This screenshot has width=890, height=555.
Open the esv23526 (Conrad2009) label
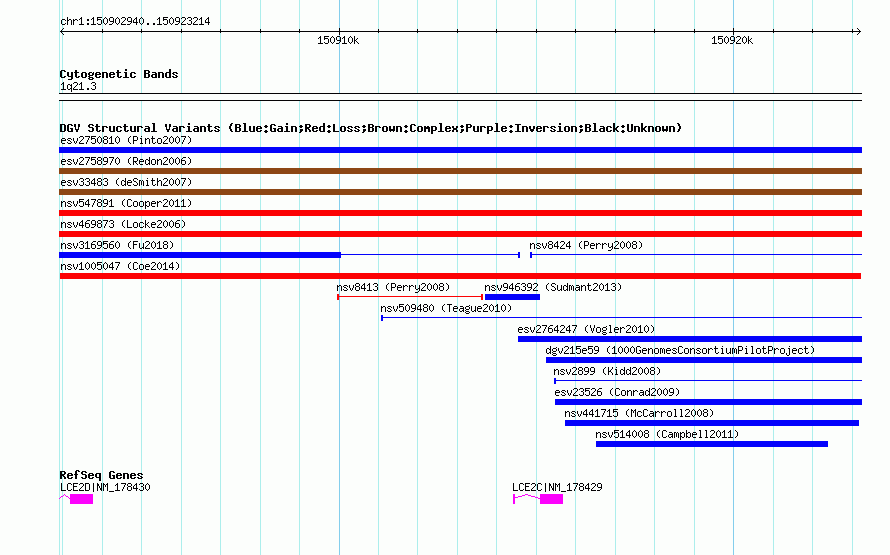tap(617, 392)
